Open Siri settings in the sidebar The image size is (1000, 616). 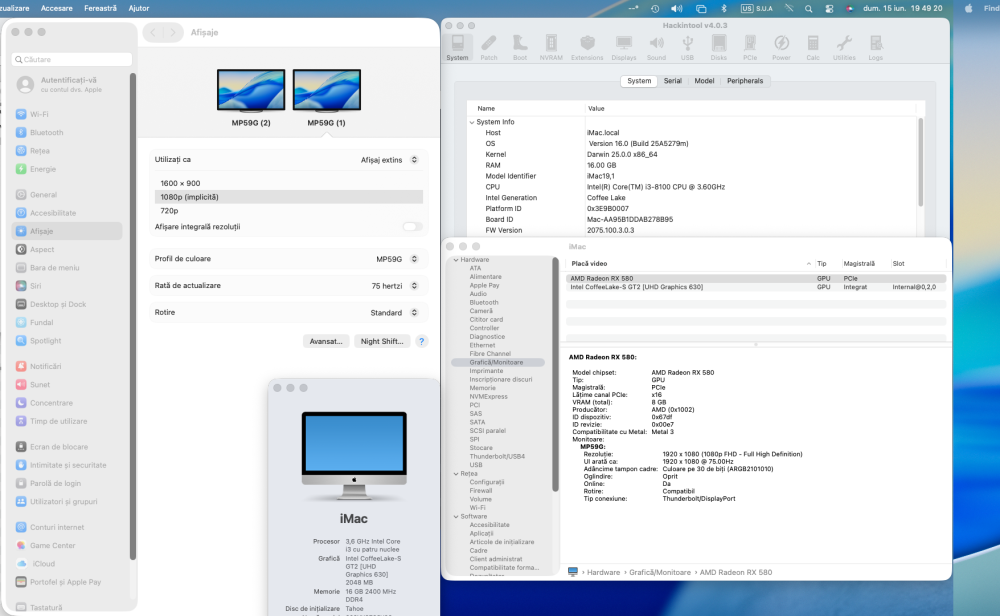point(67,286)
